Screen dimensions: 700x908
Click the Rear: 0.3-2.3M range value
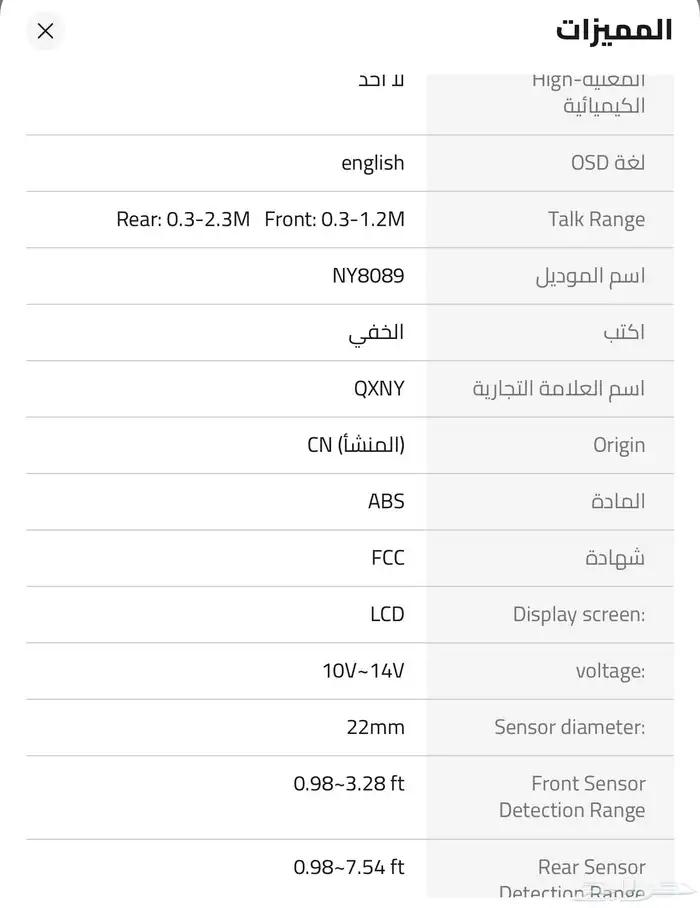coord(183,219)
